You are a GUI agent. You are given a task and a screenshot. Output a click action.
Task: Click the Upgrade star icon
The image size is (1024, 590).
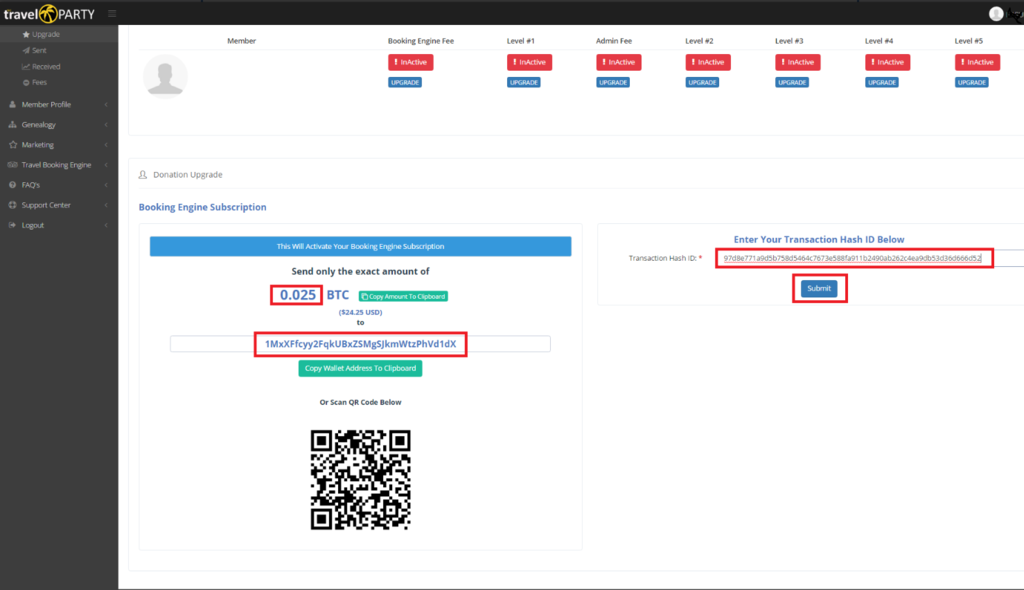(26, 34)
